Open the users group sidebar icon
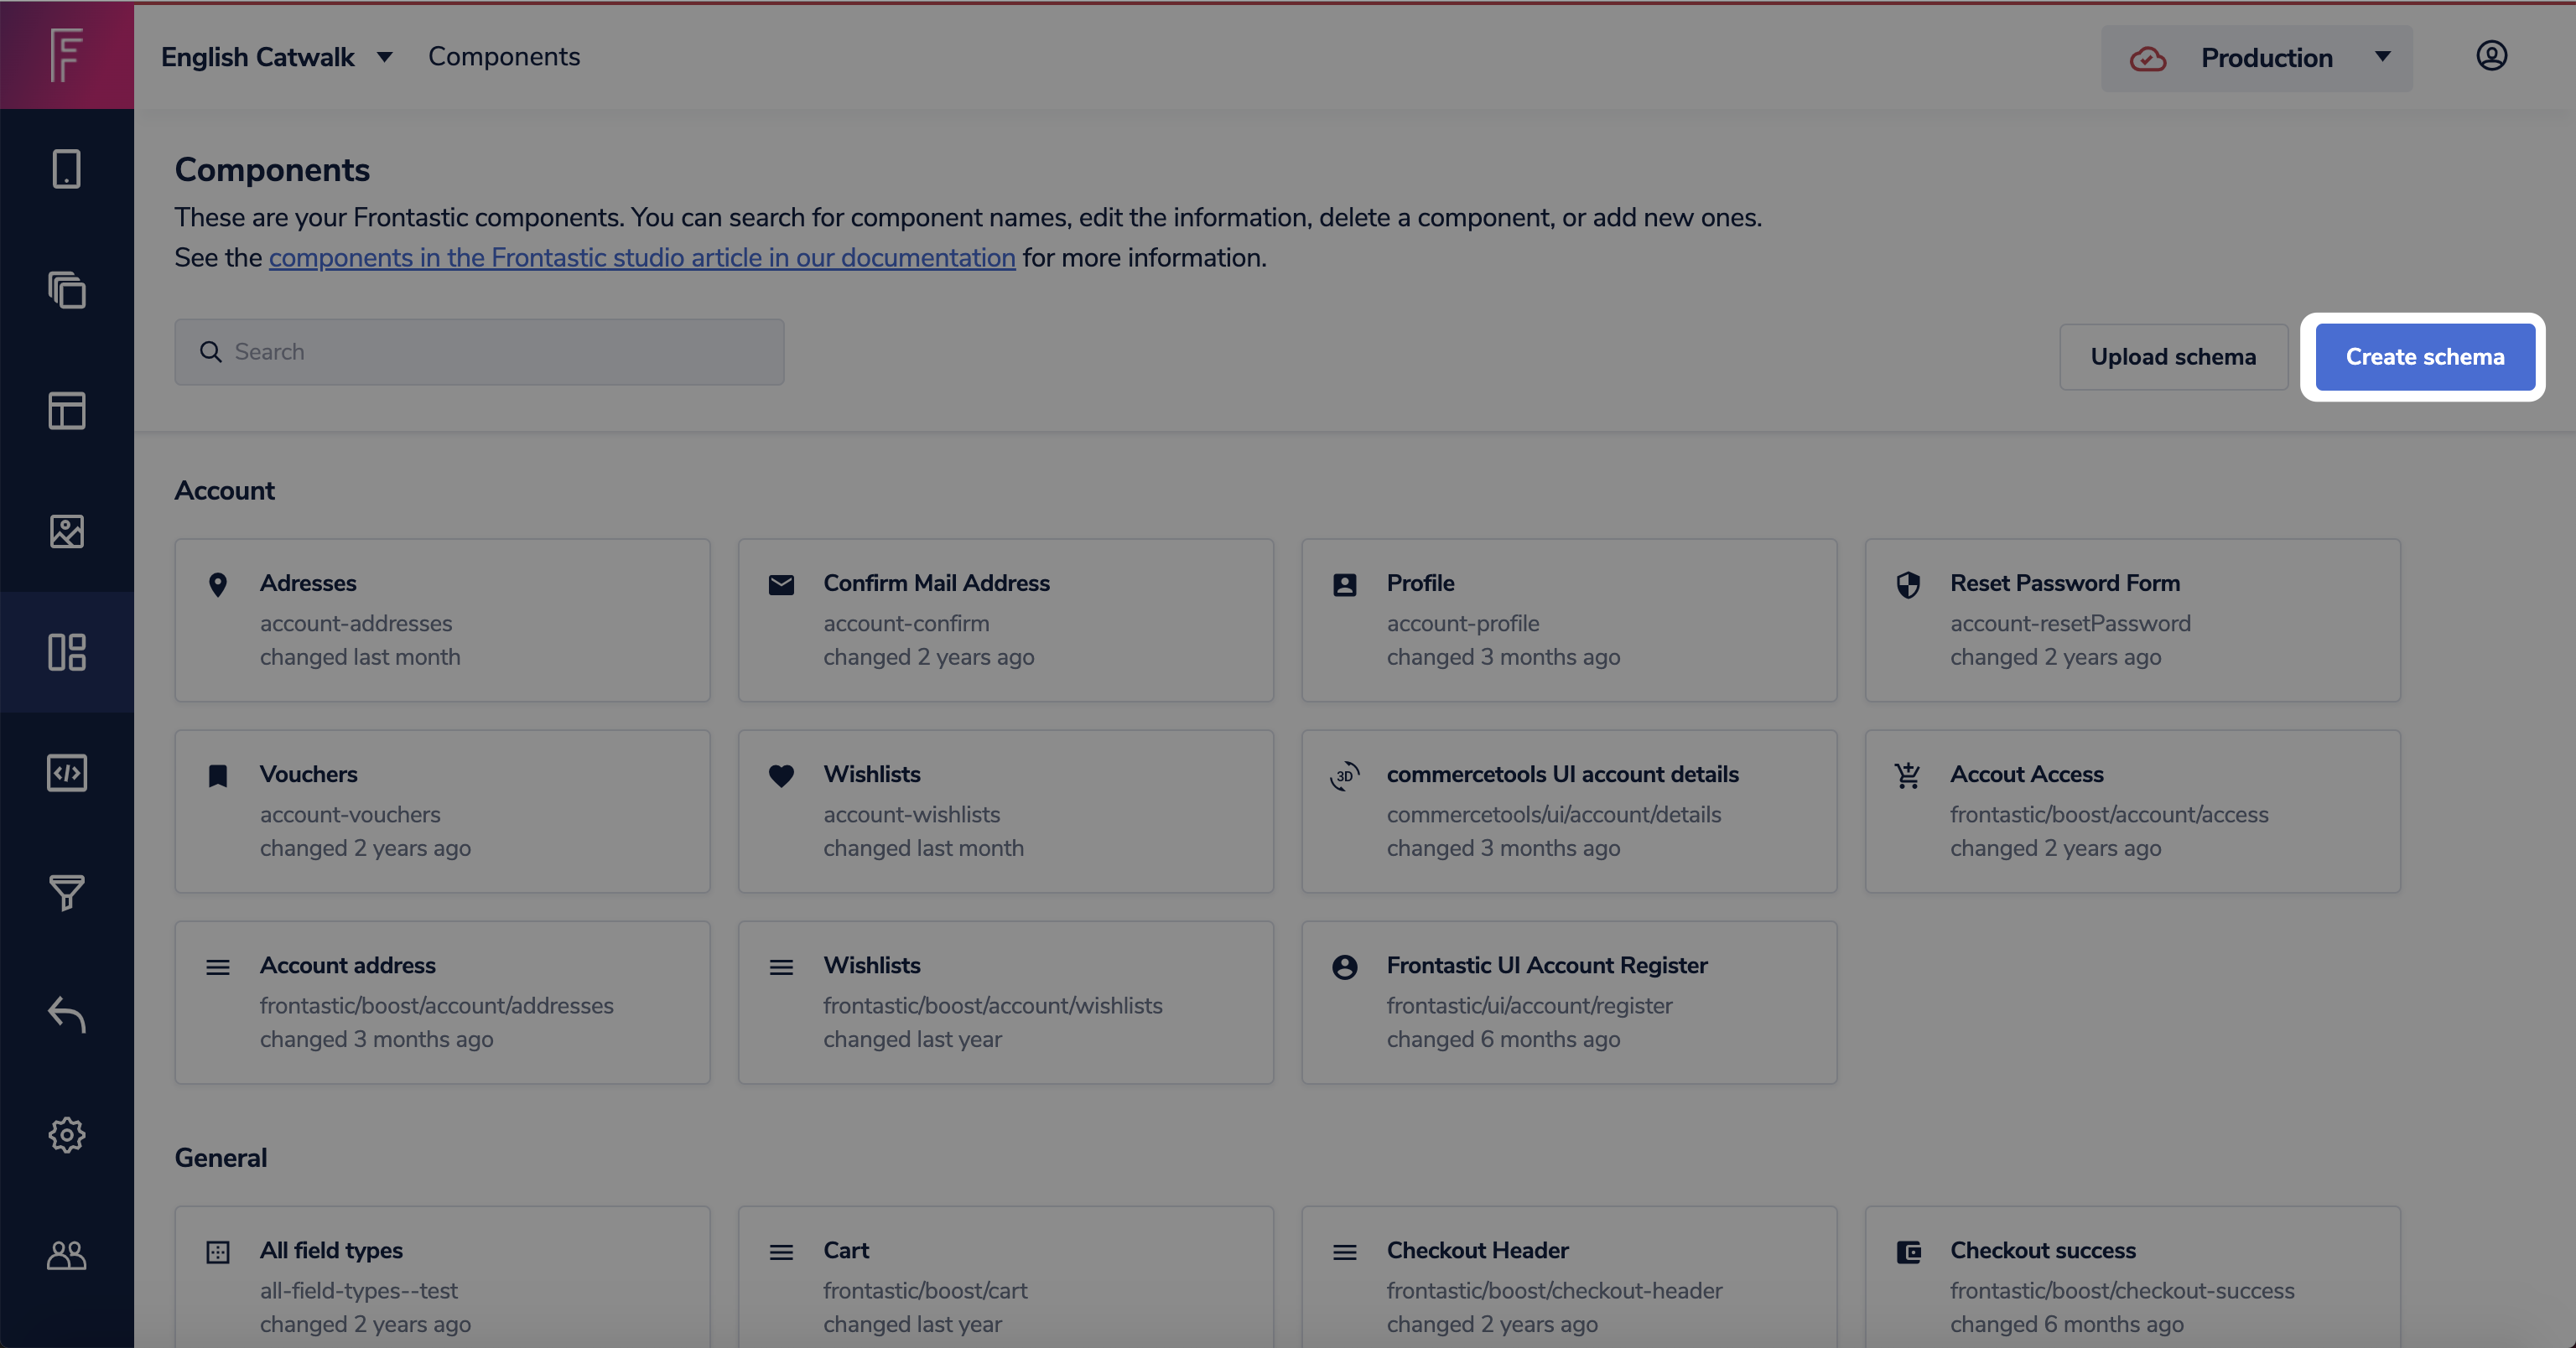 click(66, 1255)
